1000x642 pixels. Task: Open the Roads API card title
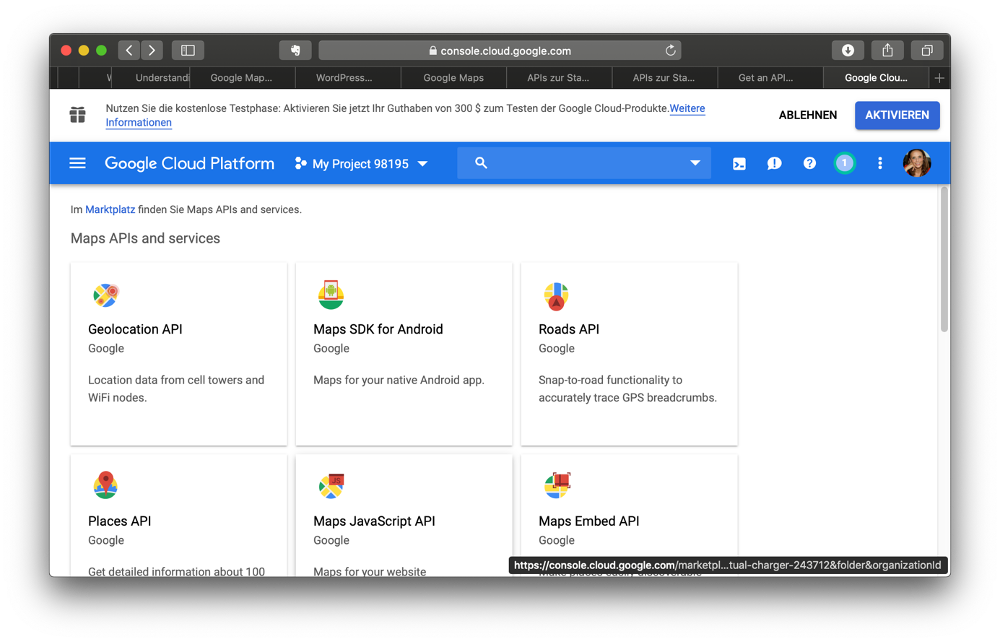click(x=569, y=329)
